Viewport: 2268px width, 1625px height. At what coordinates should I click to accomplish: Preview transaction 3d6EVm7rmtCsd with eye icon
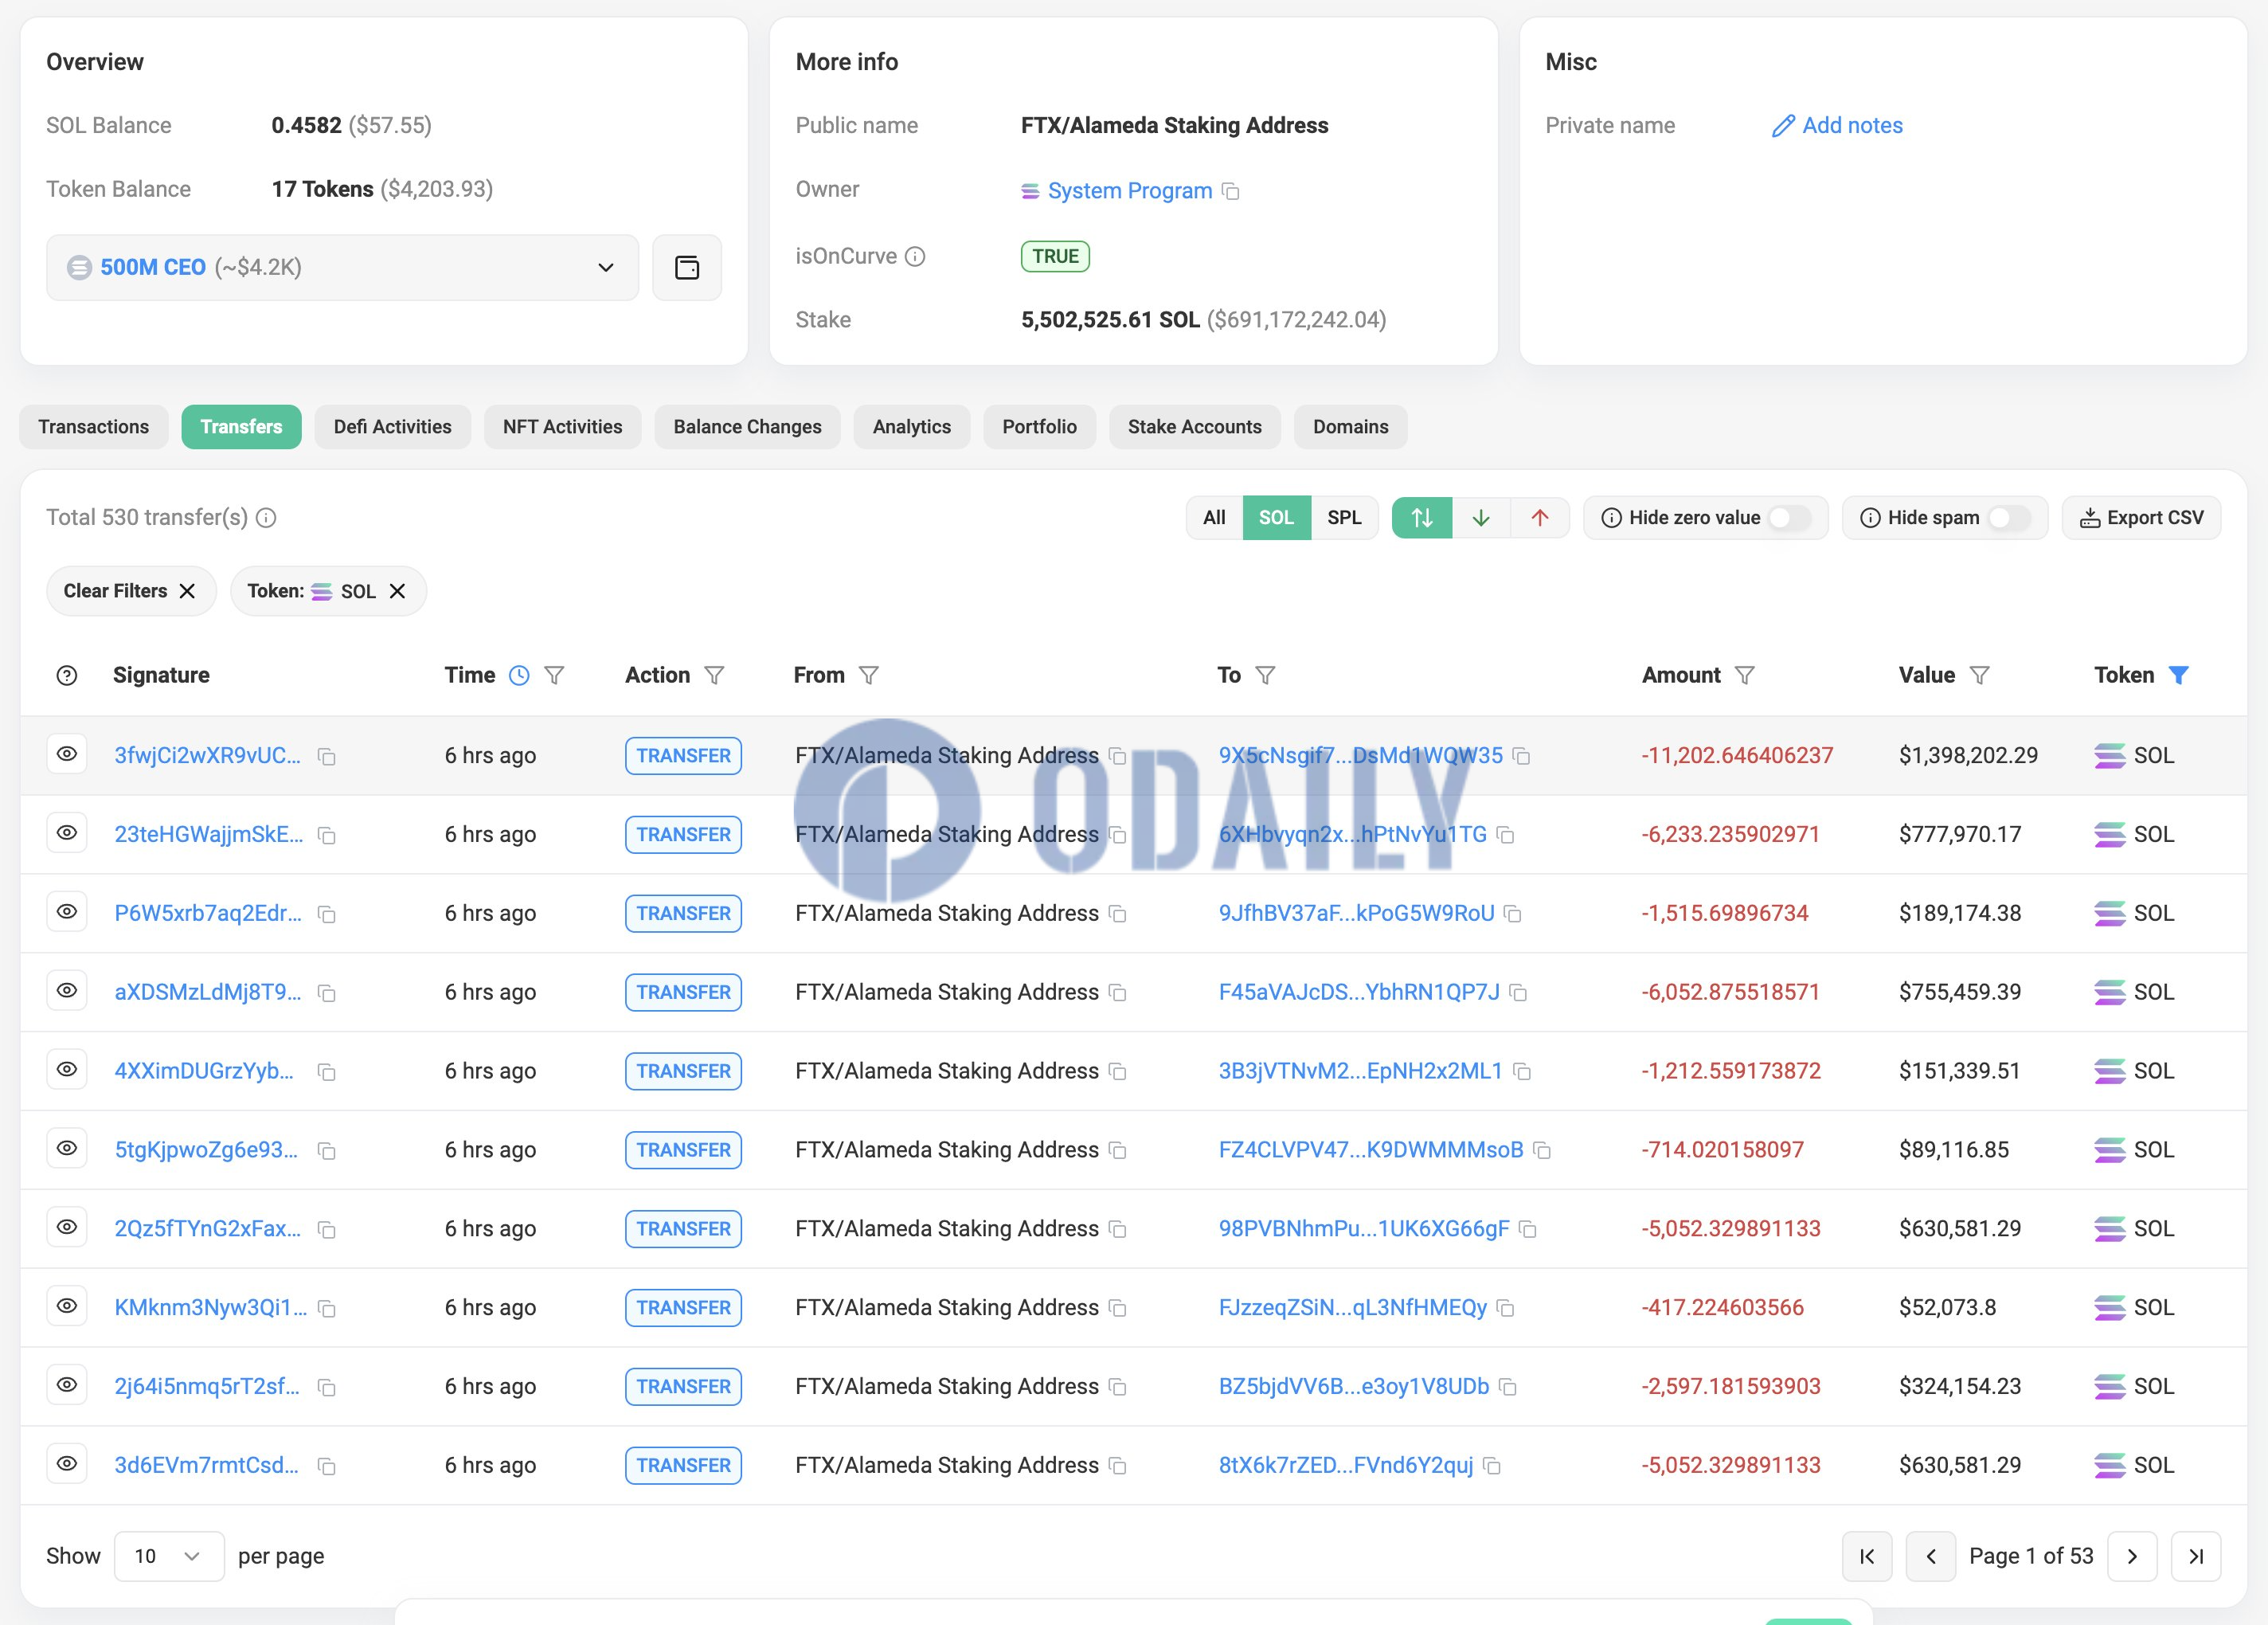click(x=67, y=1464)
